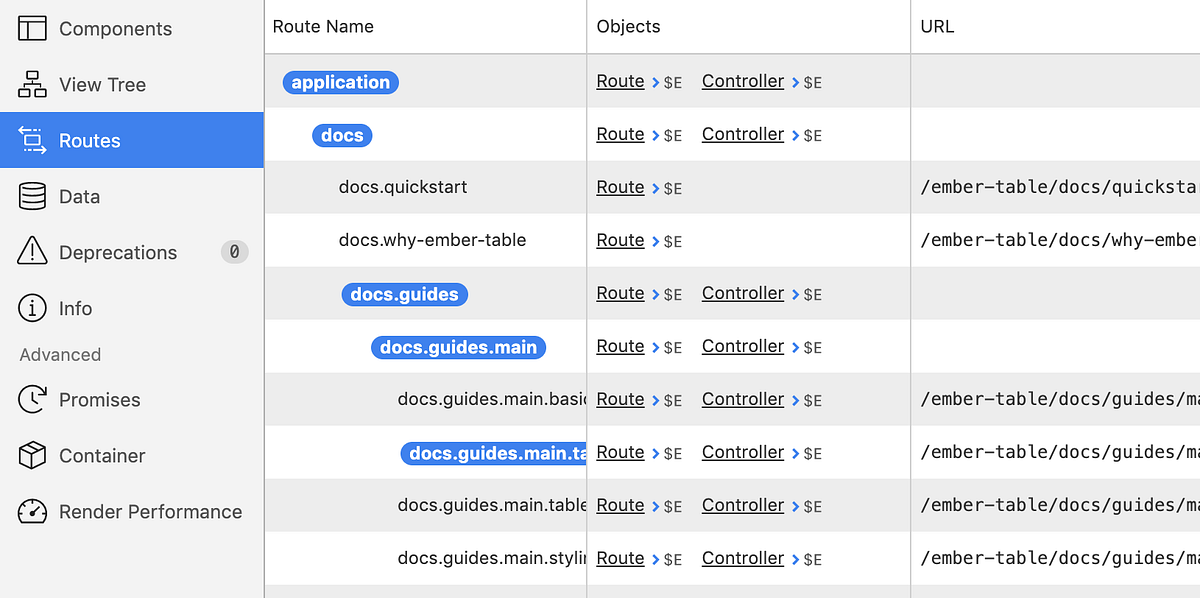The height and width of the screenshot is (598, 1200).
Task: Click the View Tree icon
Action: coord(31,84)
